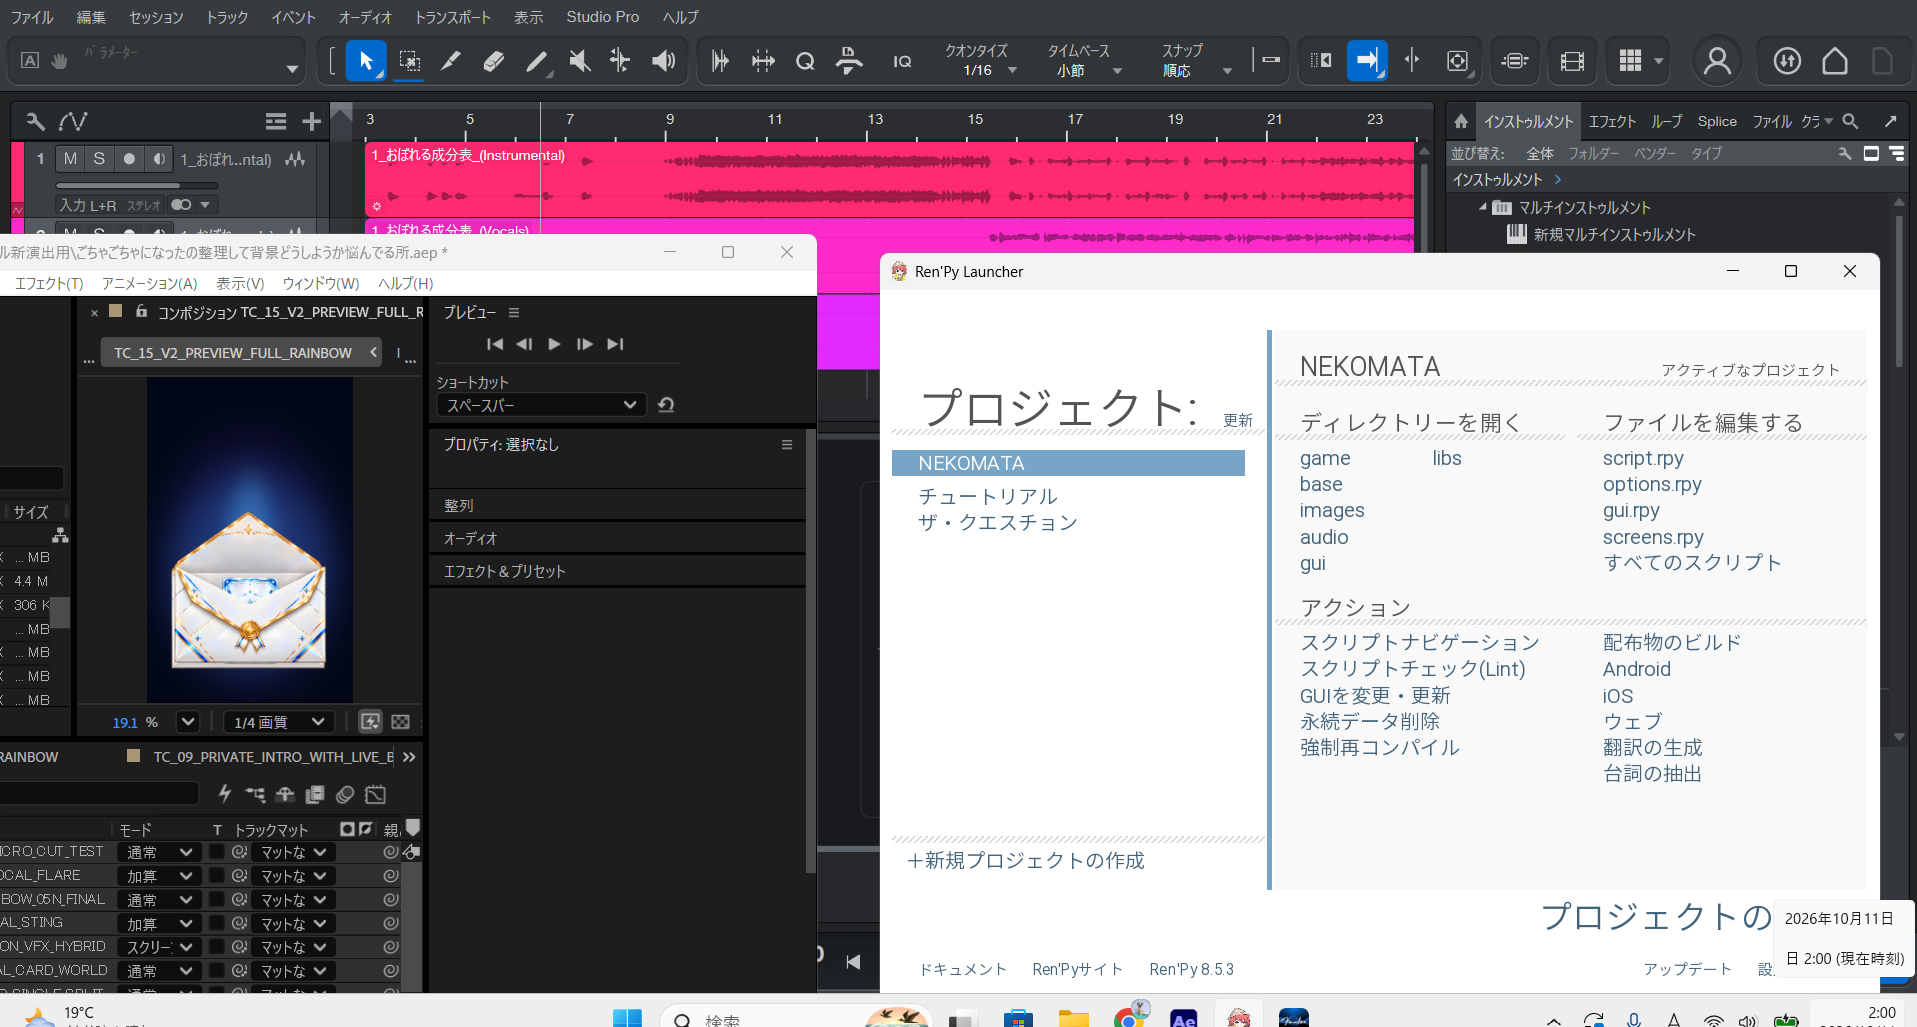Switch to the Effects tab in browser
1917x1027 pixels.
pos(1612,121)
